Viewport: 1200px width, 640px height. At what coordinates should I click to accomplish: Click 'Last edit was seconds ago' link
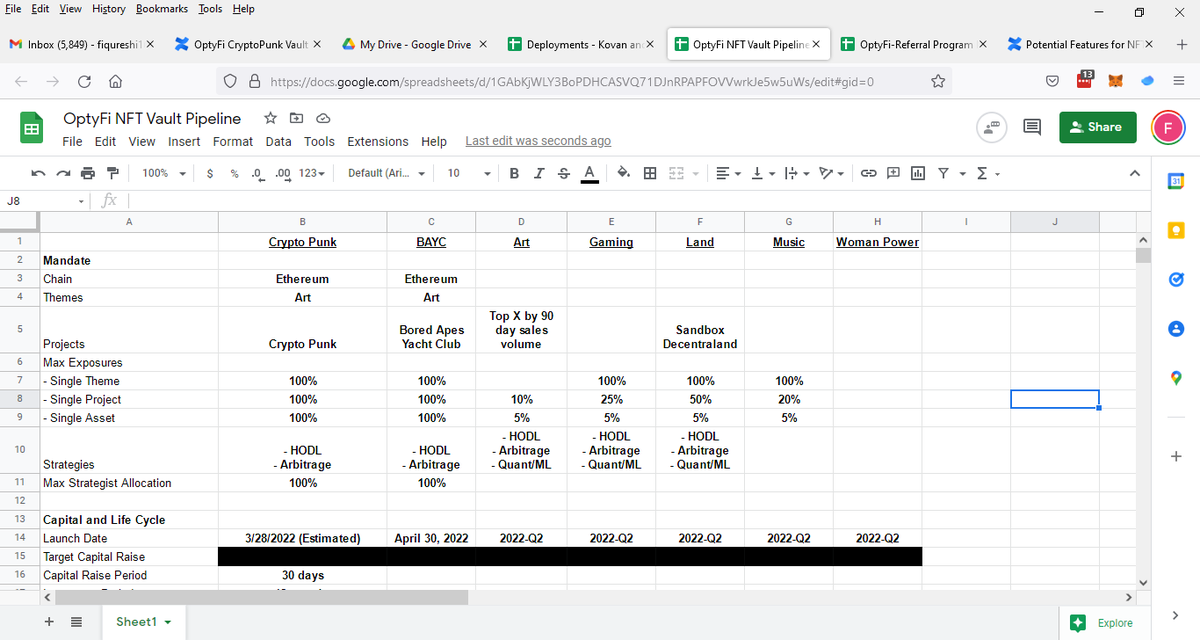538,141
